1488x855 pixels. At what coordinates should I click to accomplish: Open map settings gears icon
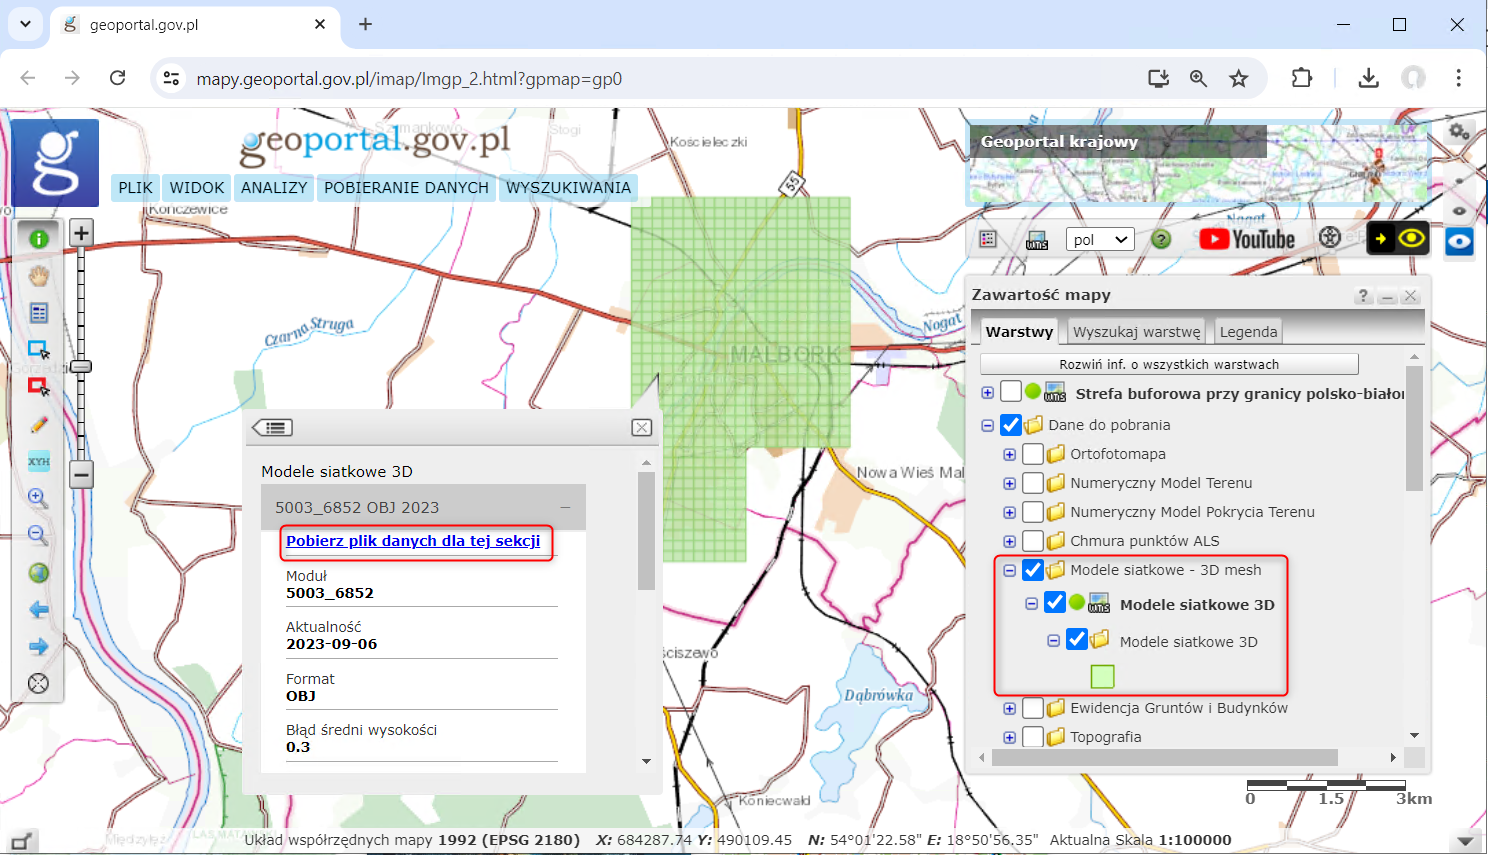[x=1460, y=131]
